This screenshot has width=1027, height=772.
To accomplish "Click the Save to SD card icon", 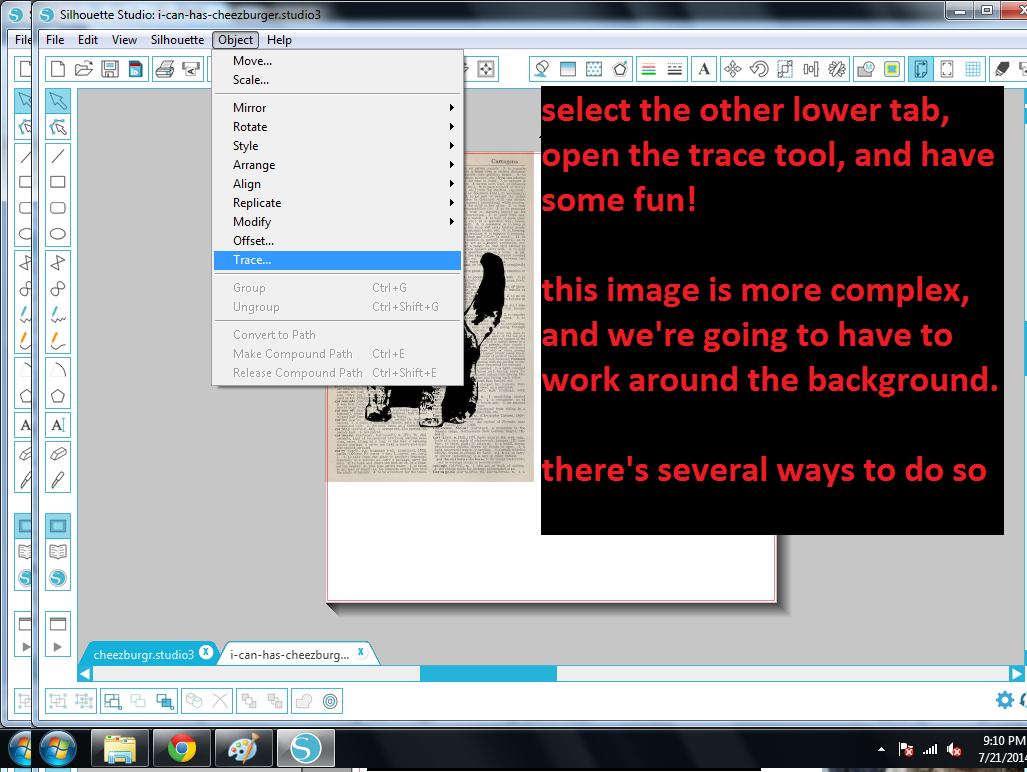I will point(136,69).
